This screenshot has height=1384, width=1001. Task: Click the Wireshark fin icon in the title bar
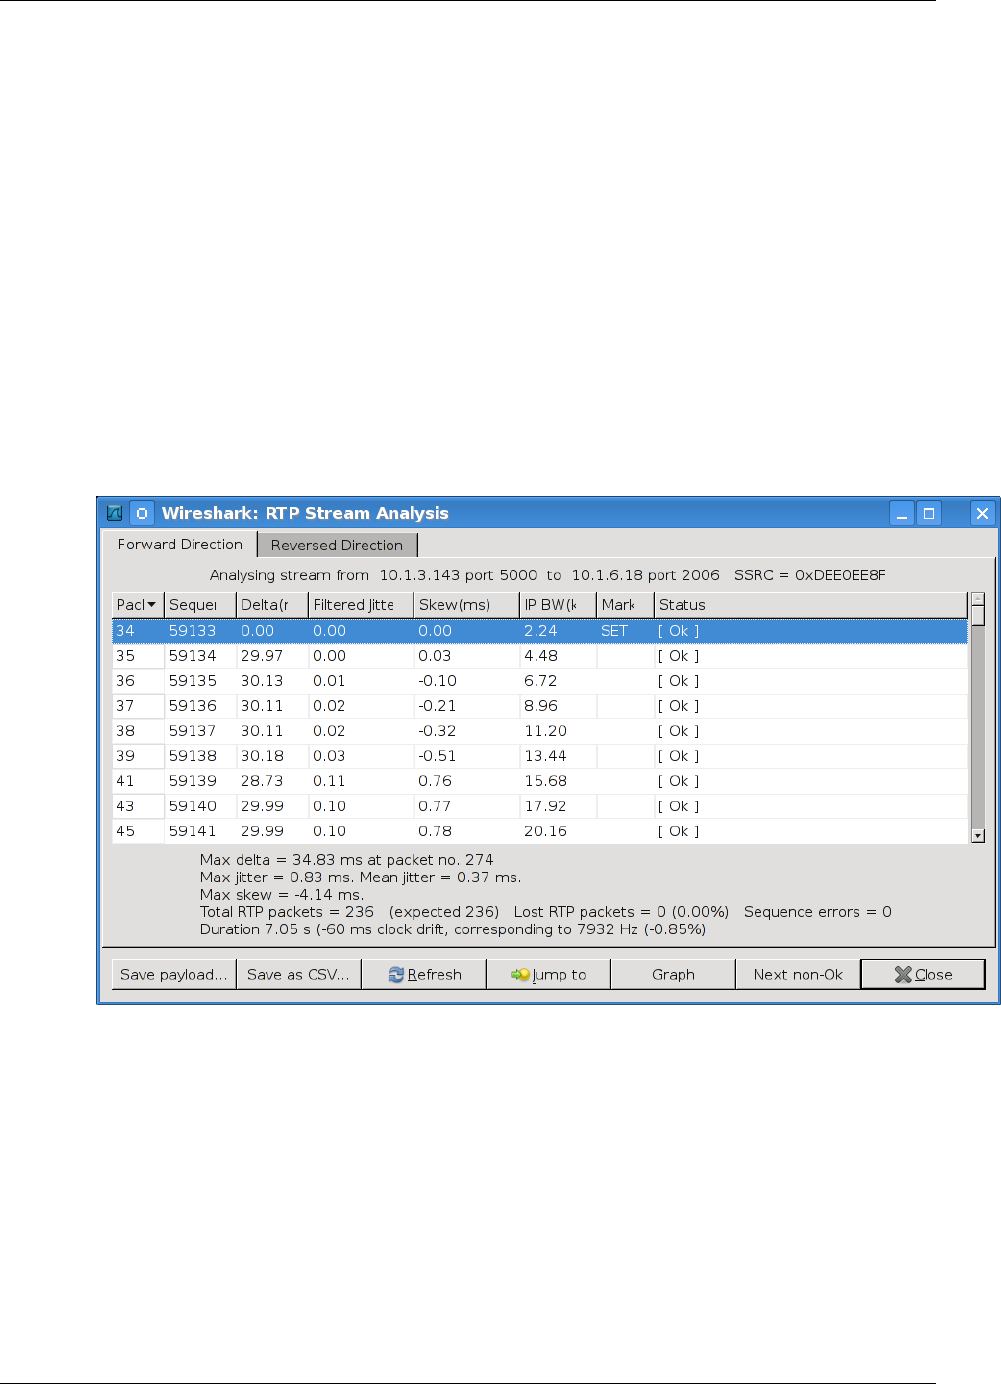(x=115, y=513)
